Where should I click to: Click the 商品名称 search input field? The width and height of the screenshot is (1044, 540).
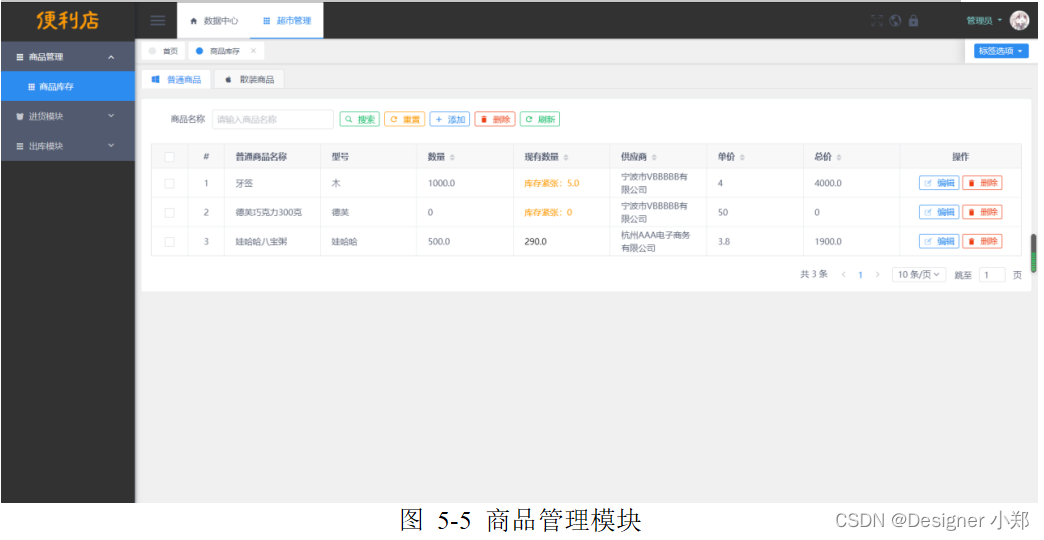(273, 119)
